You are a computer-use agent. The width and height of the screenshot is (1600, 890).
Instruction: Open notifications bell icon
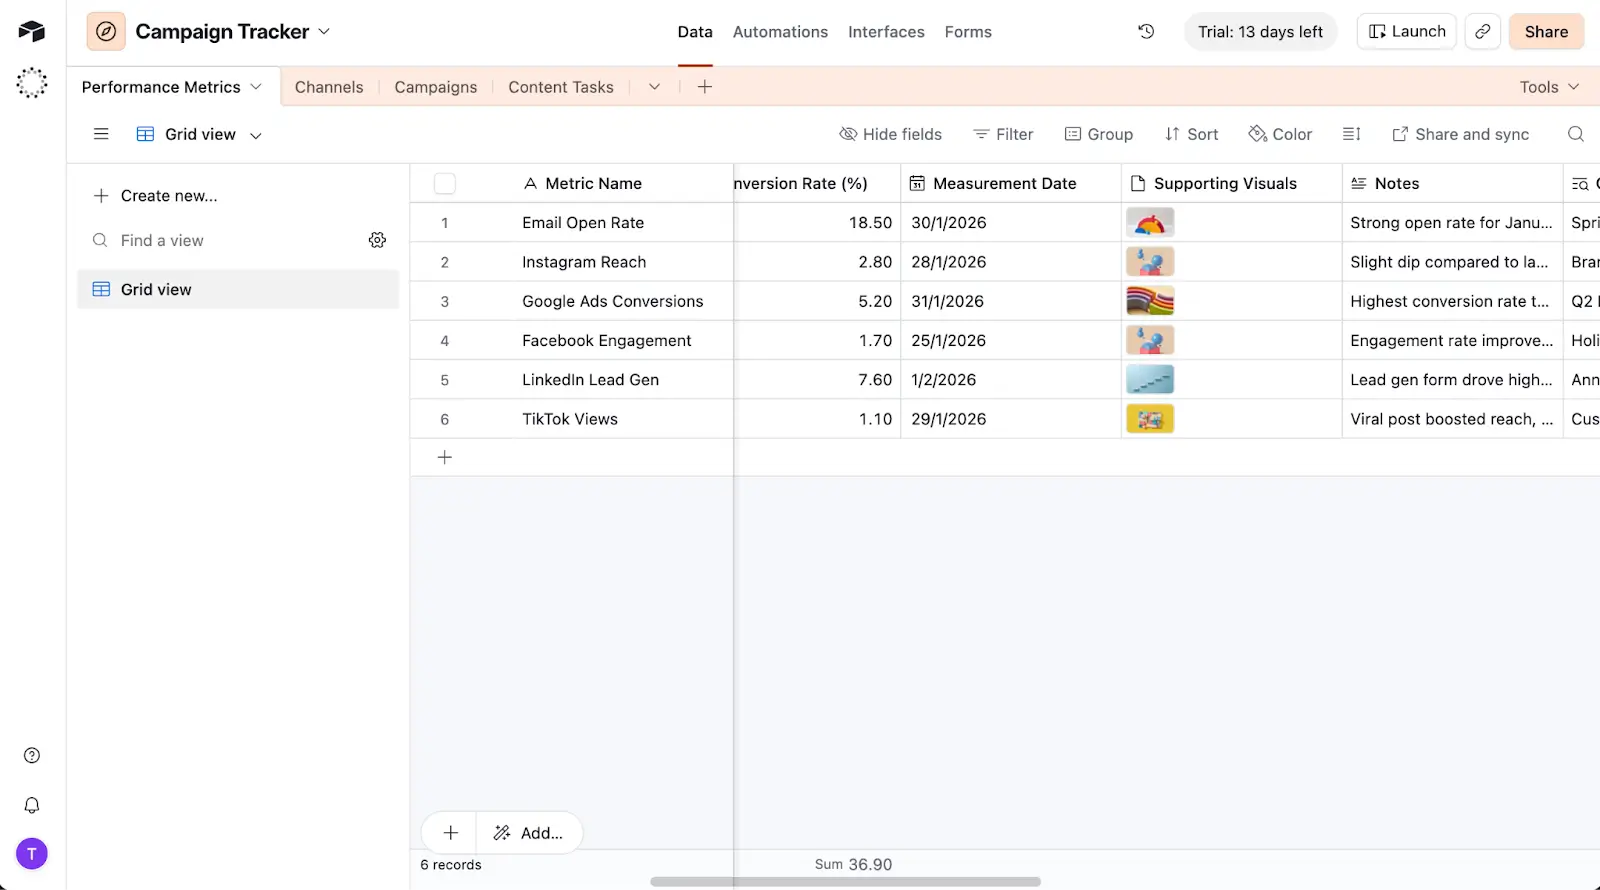[32, 805]
